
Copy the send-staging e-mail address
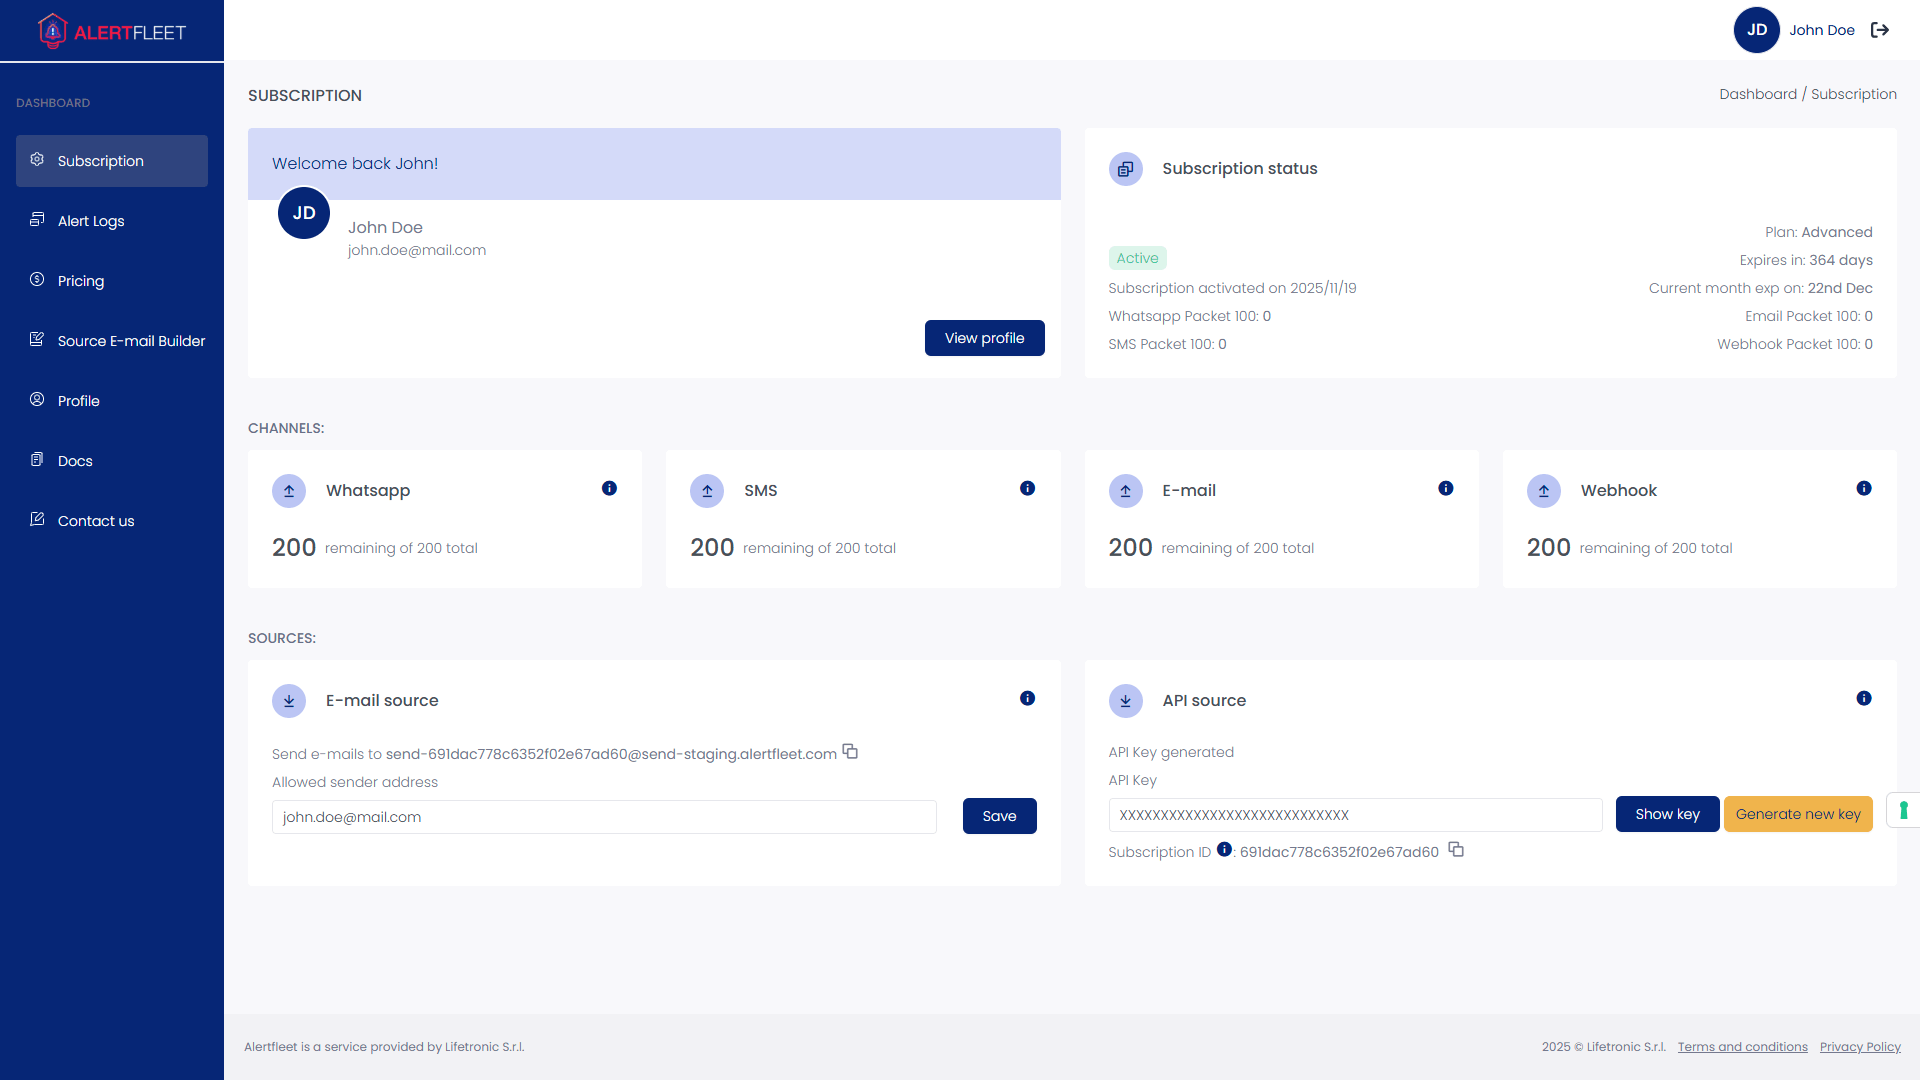849,751
